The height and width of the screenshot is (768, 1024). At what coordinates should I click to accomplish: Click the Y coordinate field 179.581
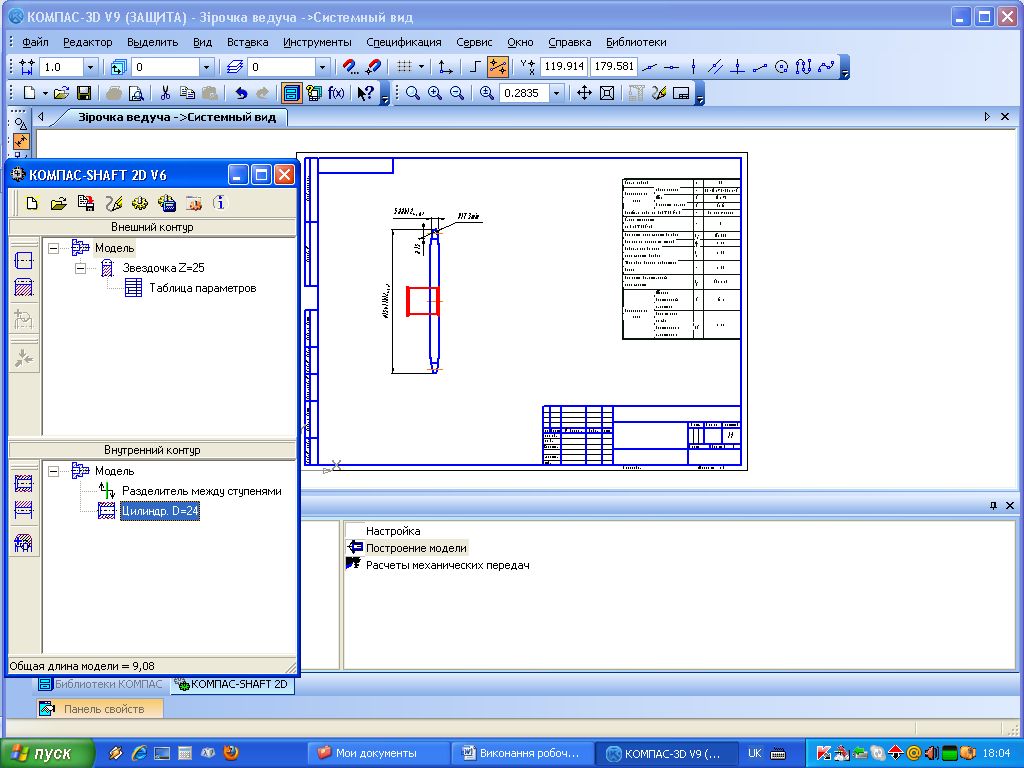[x=614, y=67]
